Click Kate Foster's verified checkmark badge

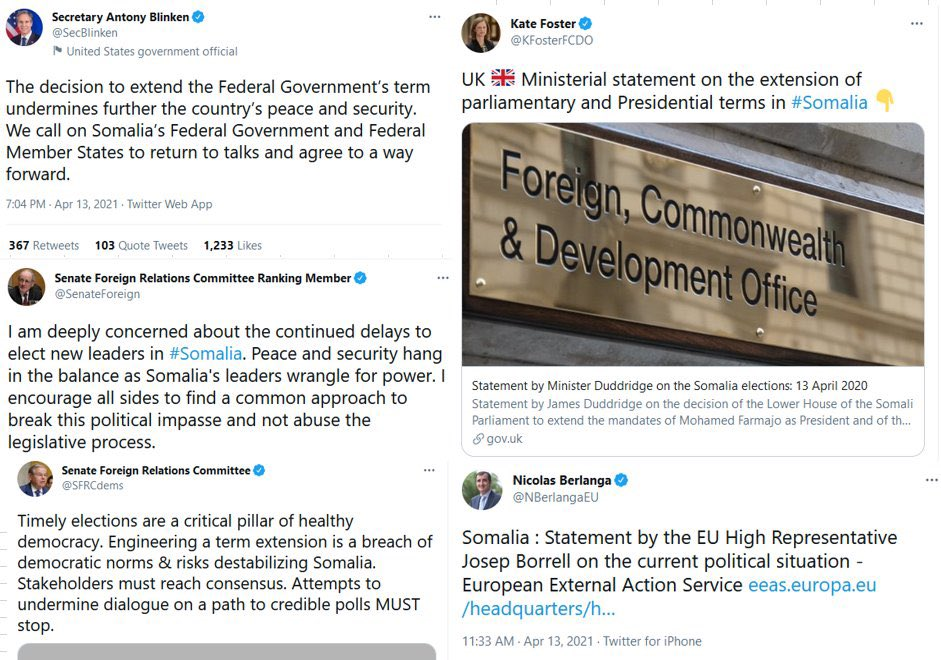(x=586, y=23)
